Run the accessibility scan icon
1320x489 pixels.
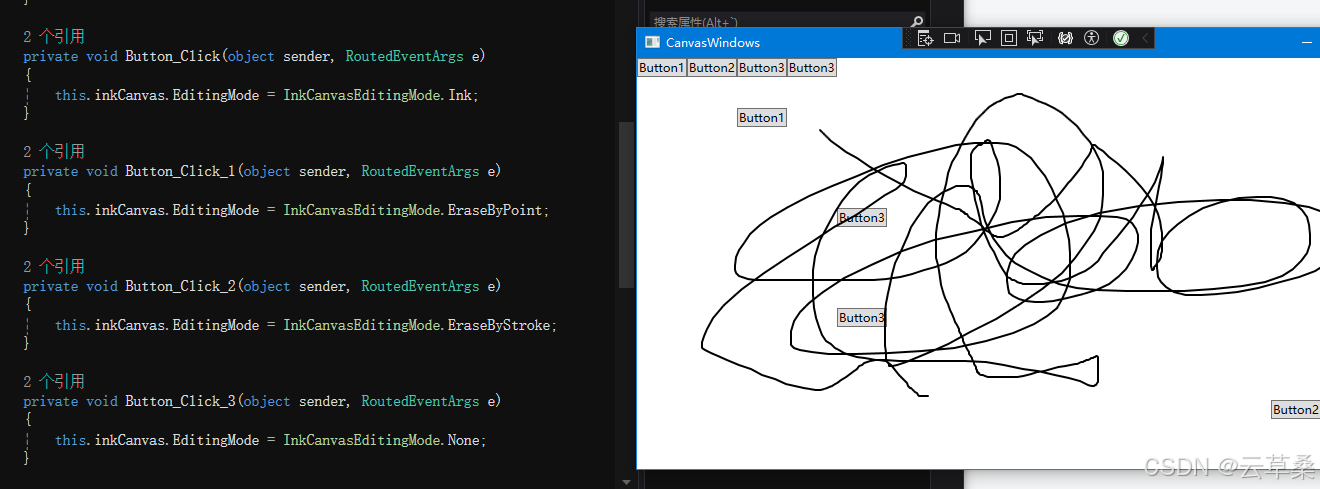pyautogui.click(x=1091, y=38)
